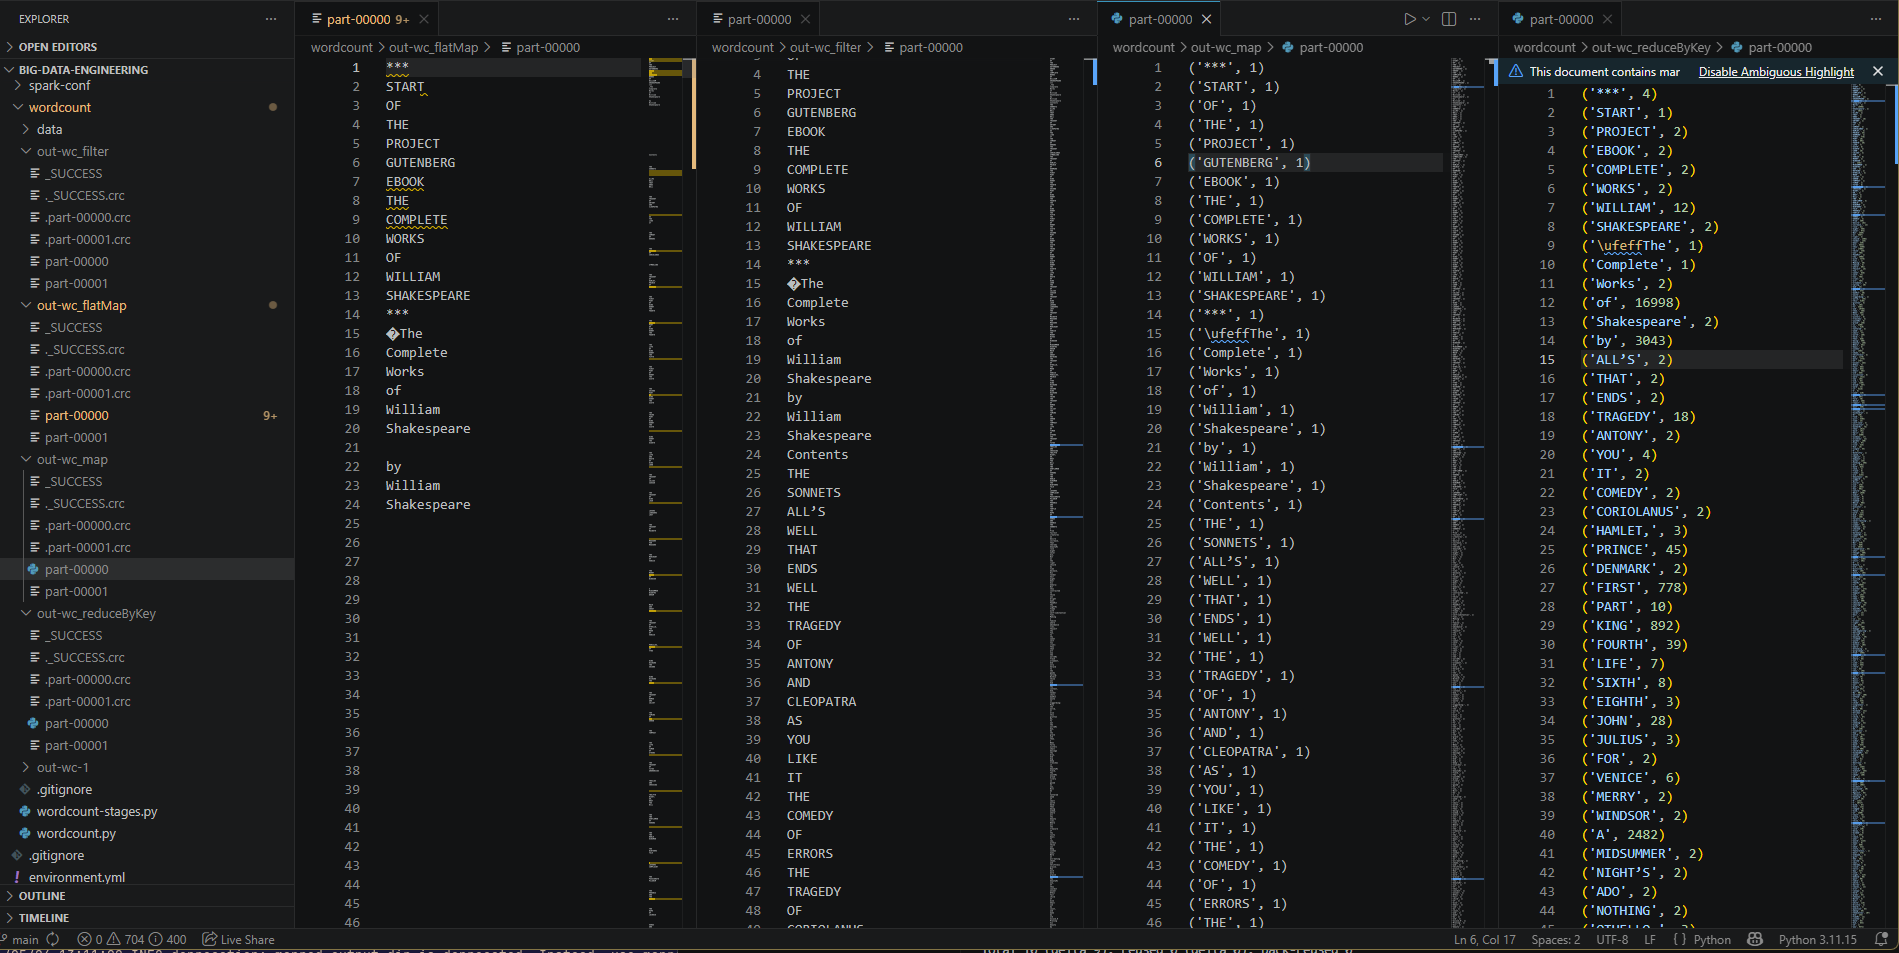Screen dimensions: 1899x953
Task: Start Live Share from the status bar
Action: [x=238, y=939]
